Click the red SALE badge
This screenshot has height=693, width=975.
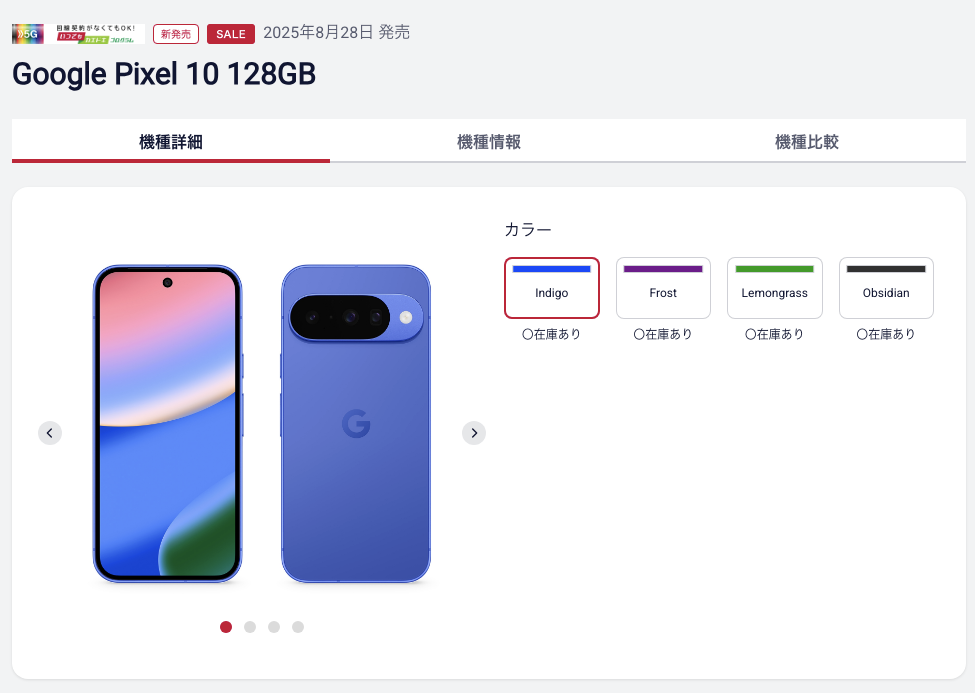tap(231, 34)
